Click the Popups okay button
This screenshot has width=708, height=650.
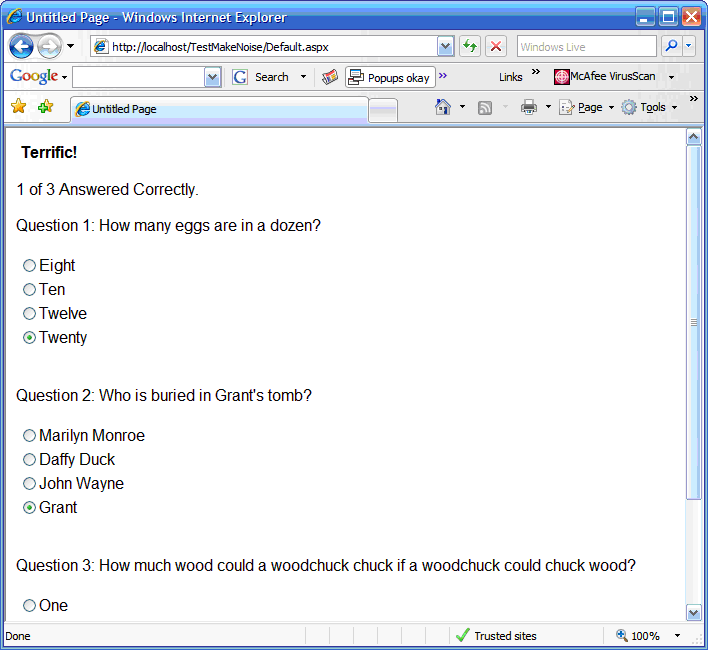point(390,77)
